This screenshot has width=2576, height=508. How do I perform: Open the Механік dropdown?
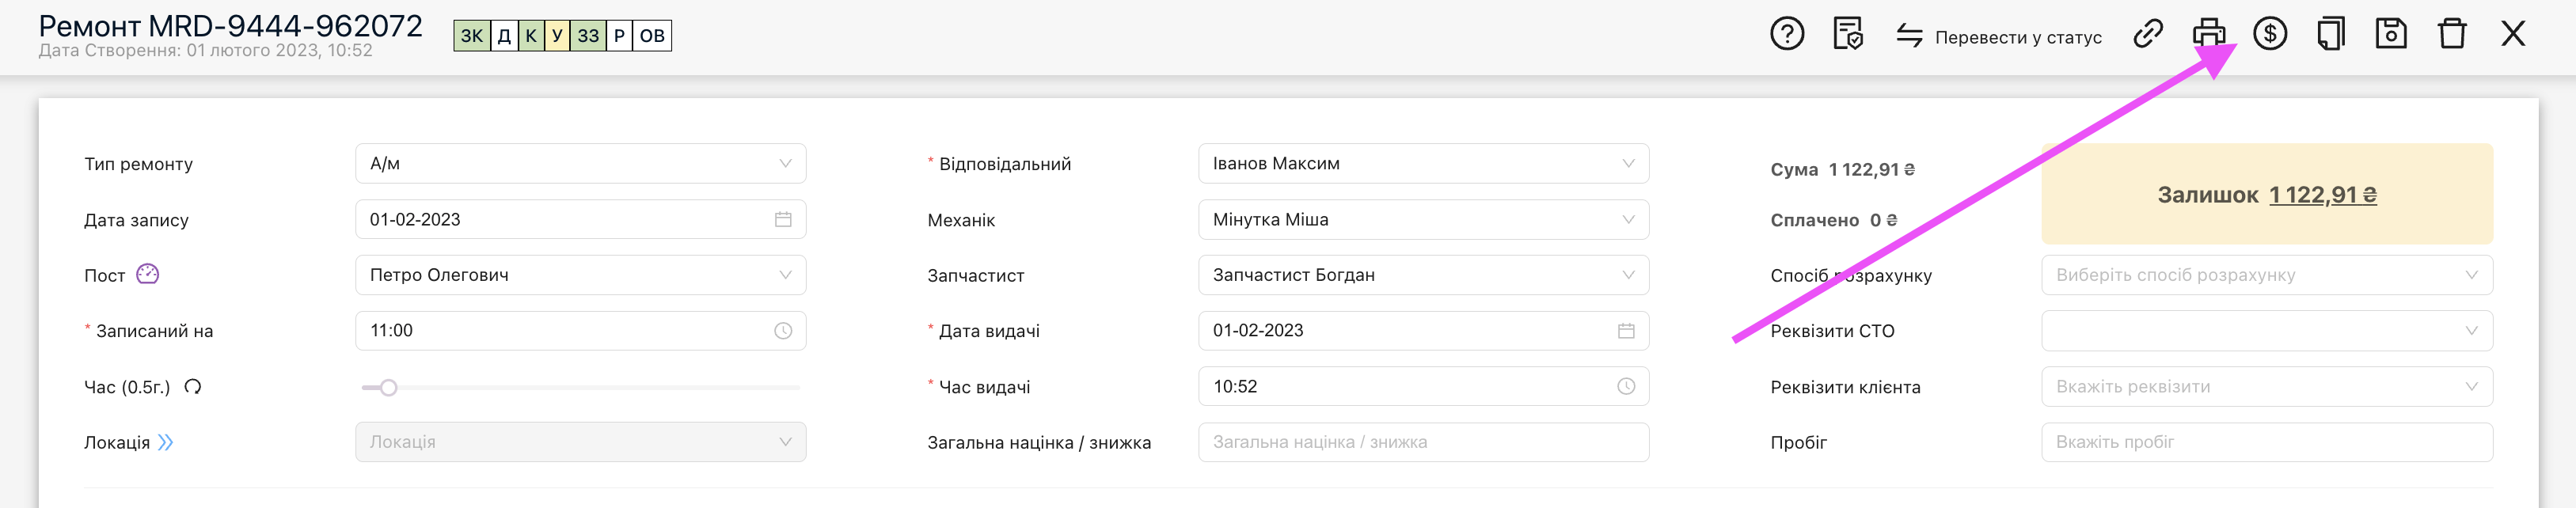tap(1422, 219)
